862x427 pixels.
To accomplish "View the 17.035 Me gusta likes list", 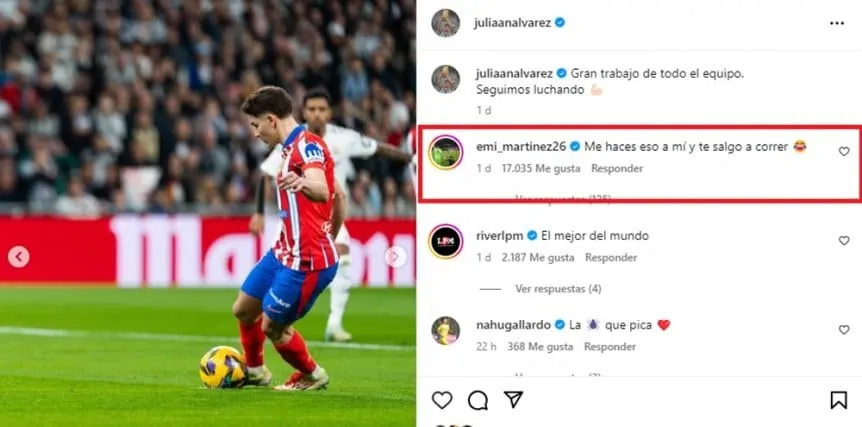I will (x=541, y=169).
